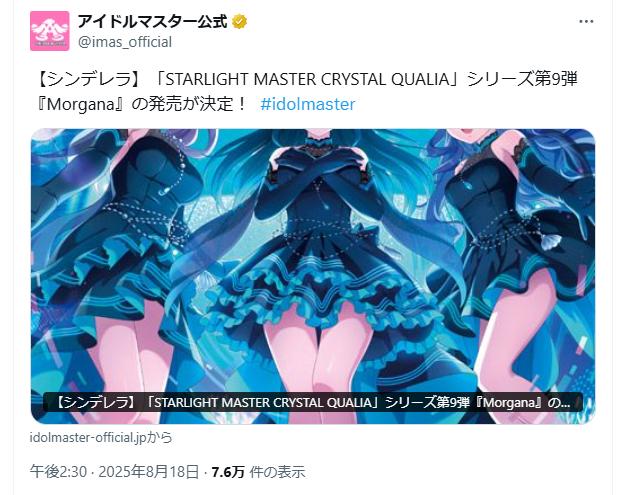This screenshot has height=495, width=621.
Task: Click the 午後2:30 timestamp
Action: (58, 472)
